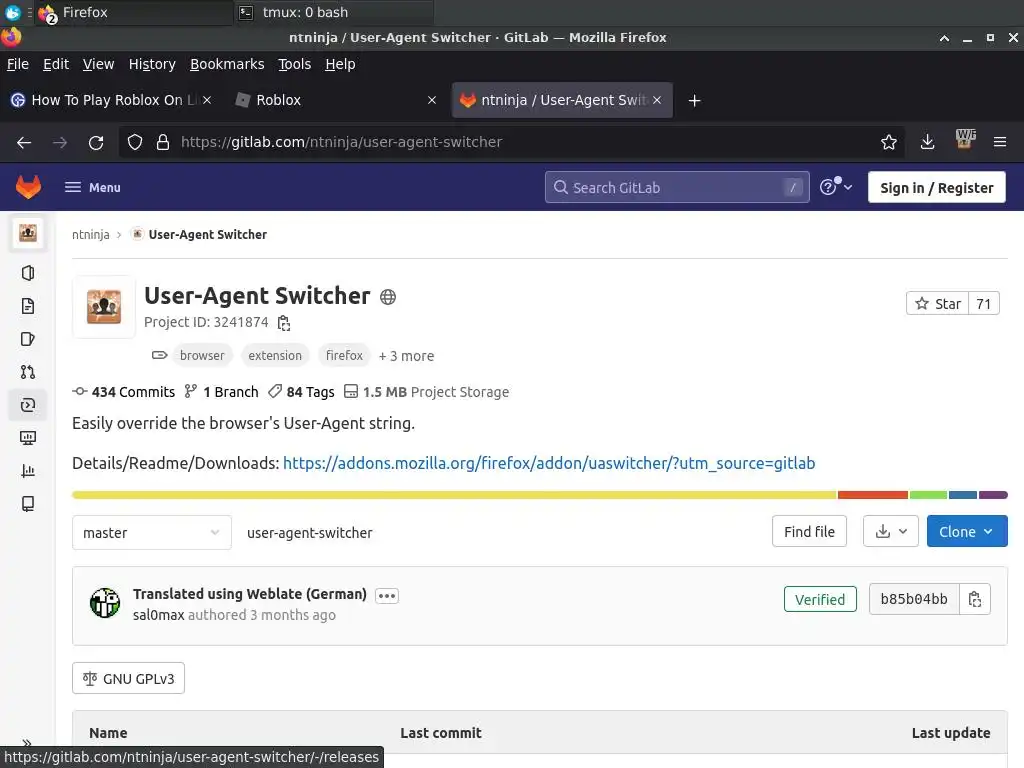Bookmark this page with star icon

pyautogui.click(x=888, y=142)
